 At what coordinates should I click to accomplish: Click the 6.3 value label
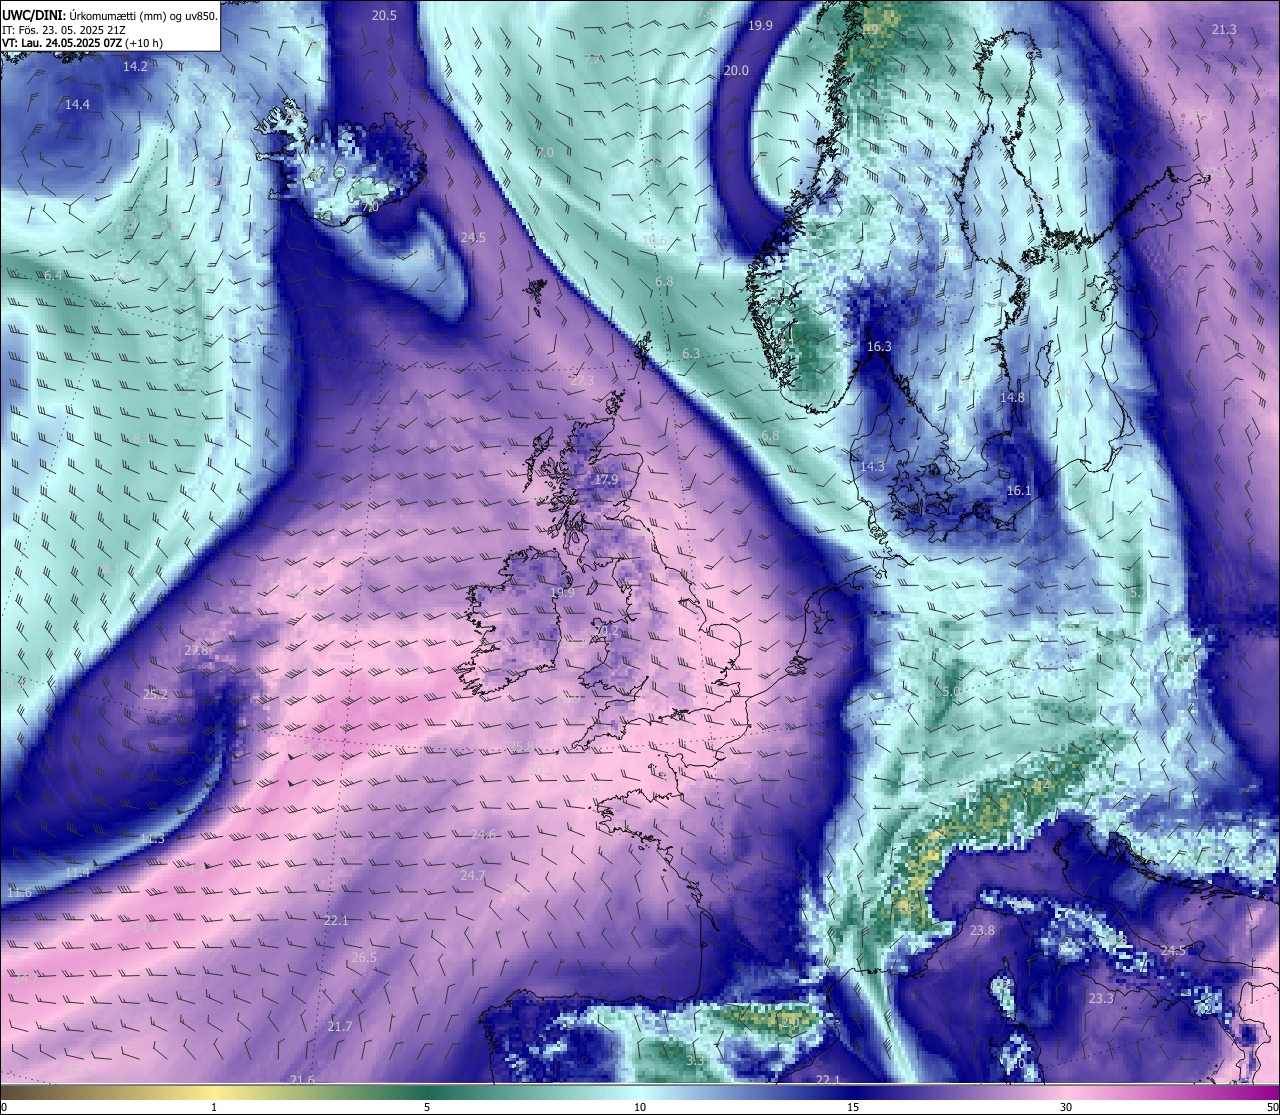click(691, 354)
